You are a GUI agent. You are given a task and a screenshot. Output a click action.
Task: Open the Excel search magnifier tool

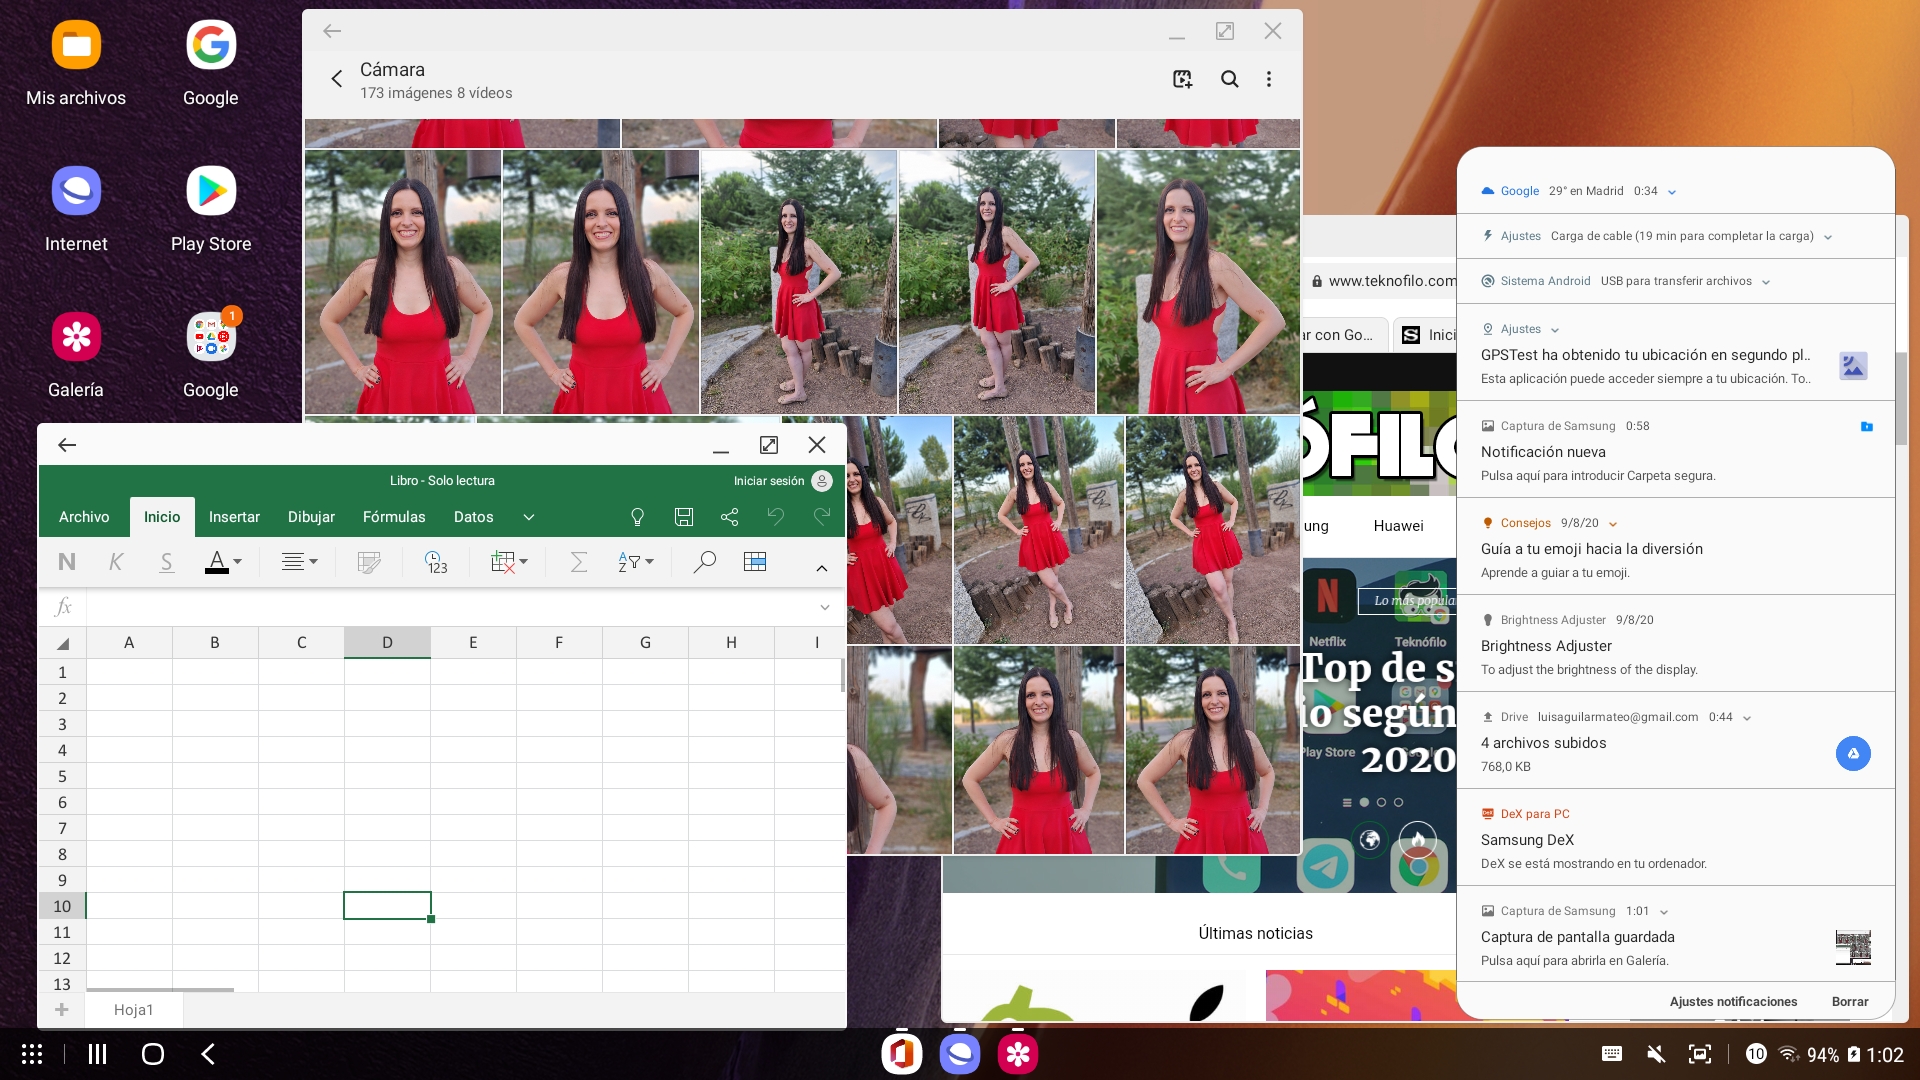coord(704,562)
